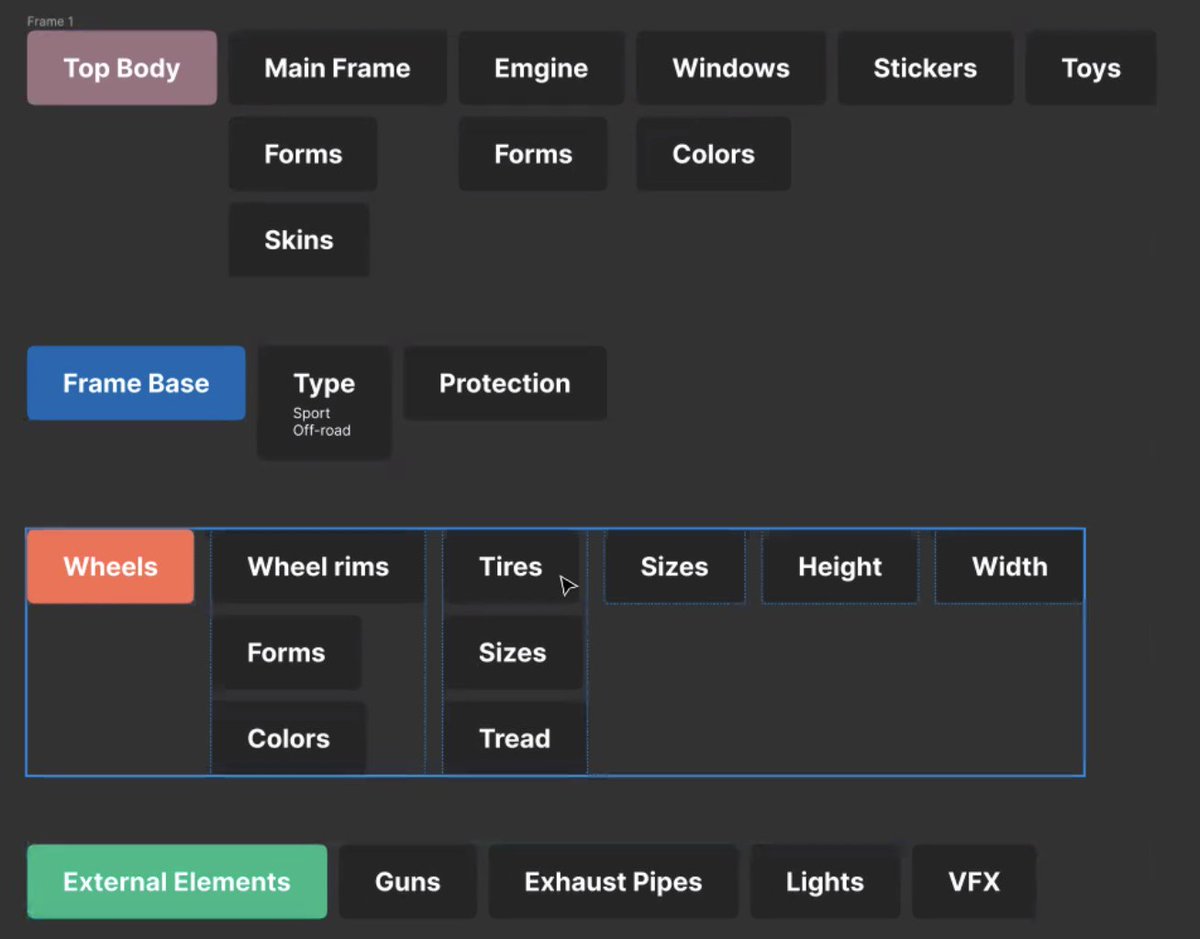Select Forms block under Wheel rims

286,653
